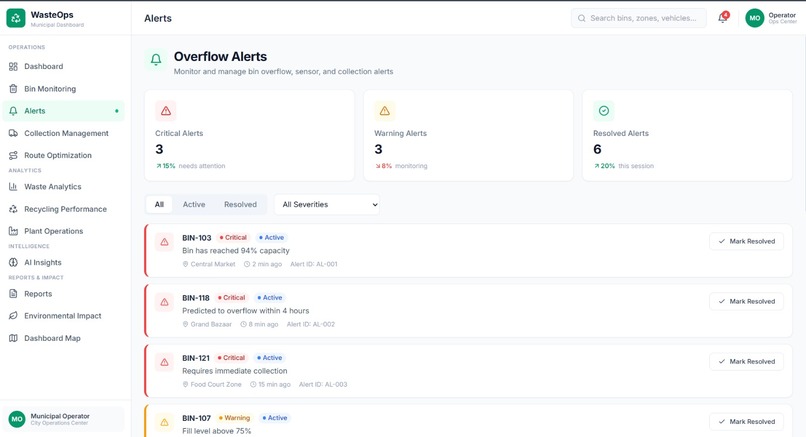Image resolution: width=806 pixels, height=437 pixels.
Task: Click 'Fill level above 75%' text
Action: (x=217, y=431)
